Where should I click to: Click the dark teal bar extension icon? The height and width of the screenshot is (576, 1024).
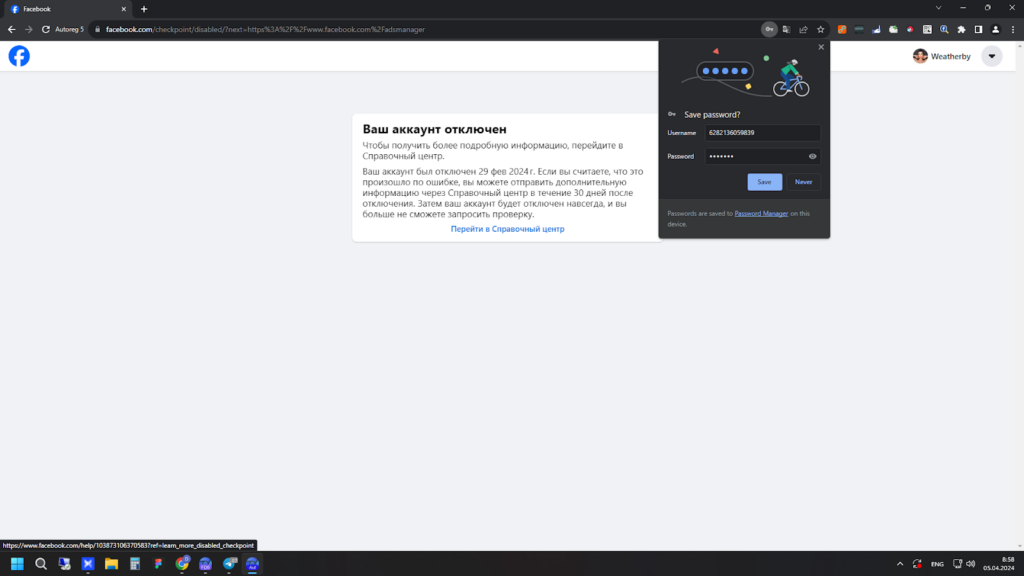coord(859,29)
